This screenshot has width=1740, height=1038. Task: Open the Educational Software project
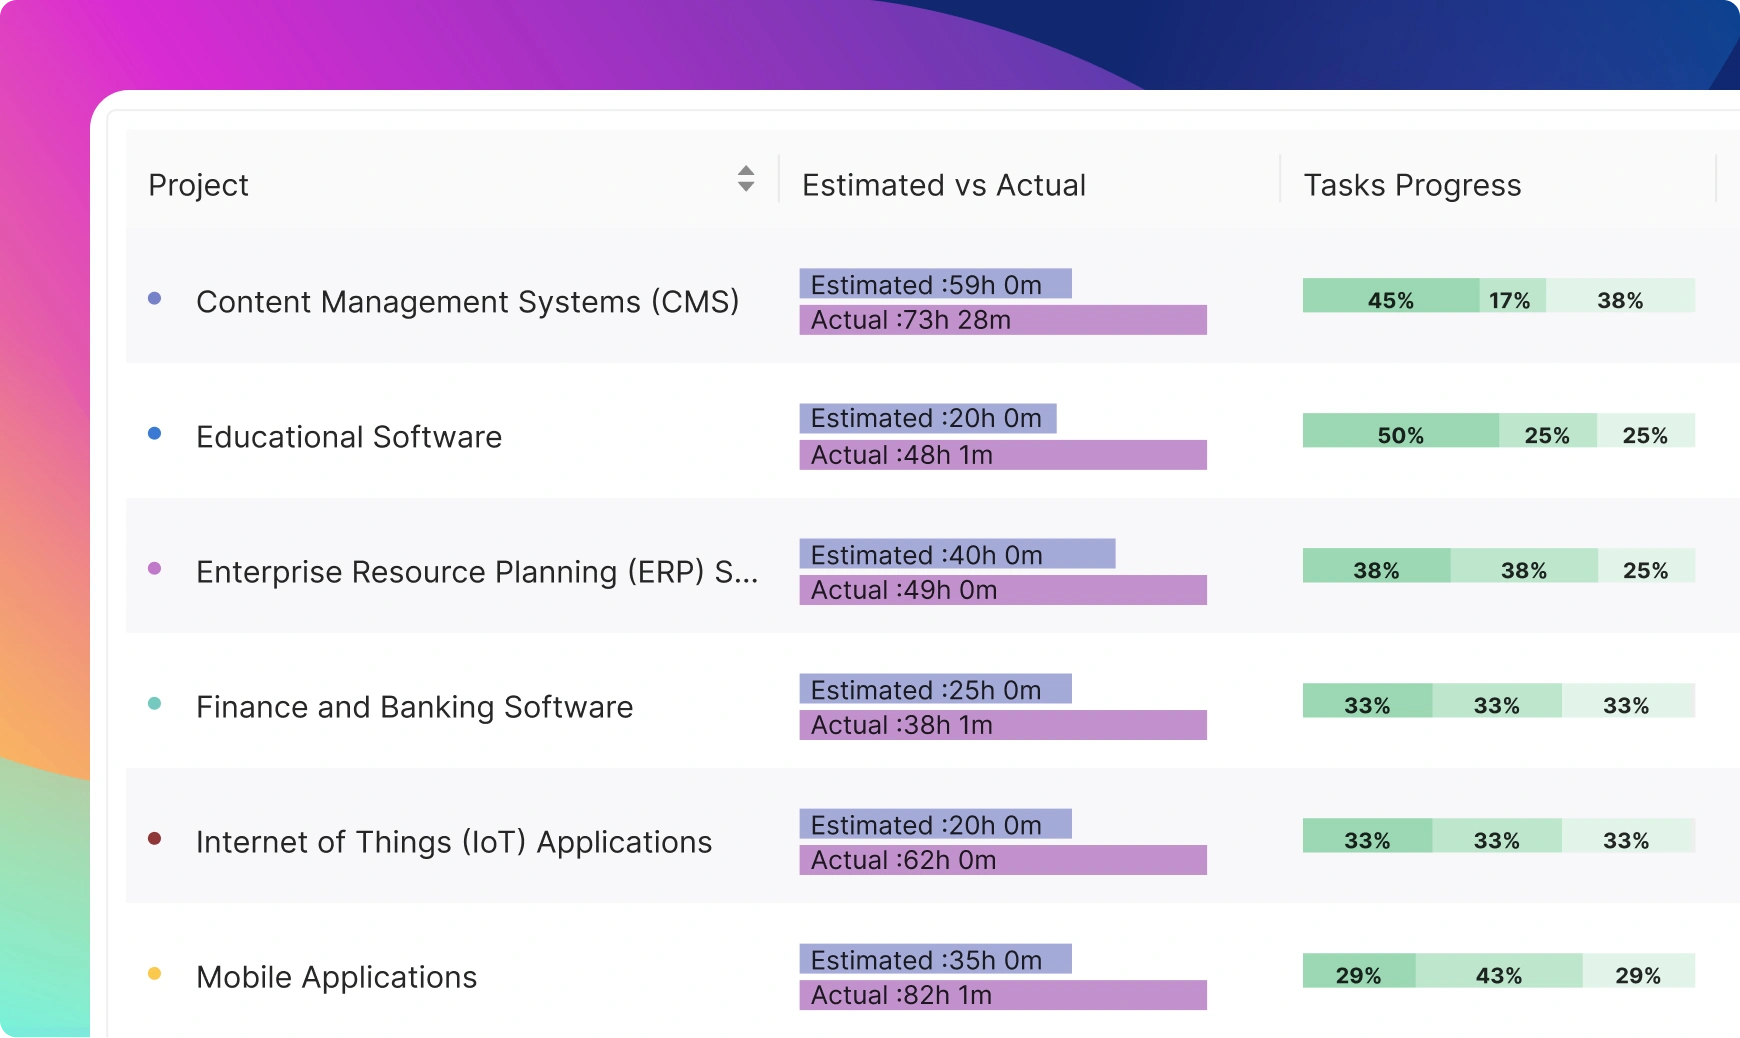[349, 437]
